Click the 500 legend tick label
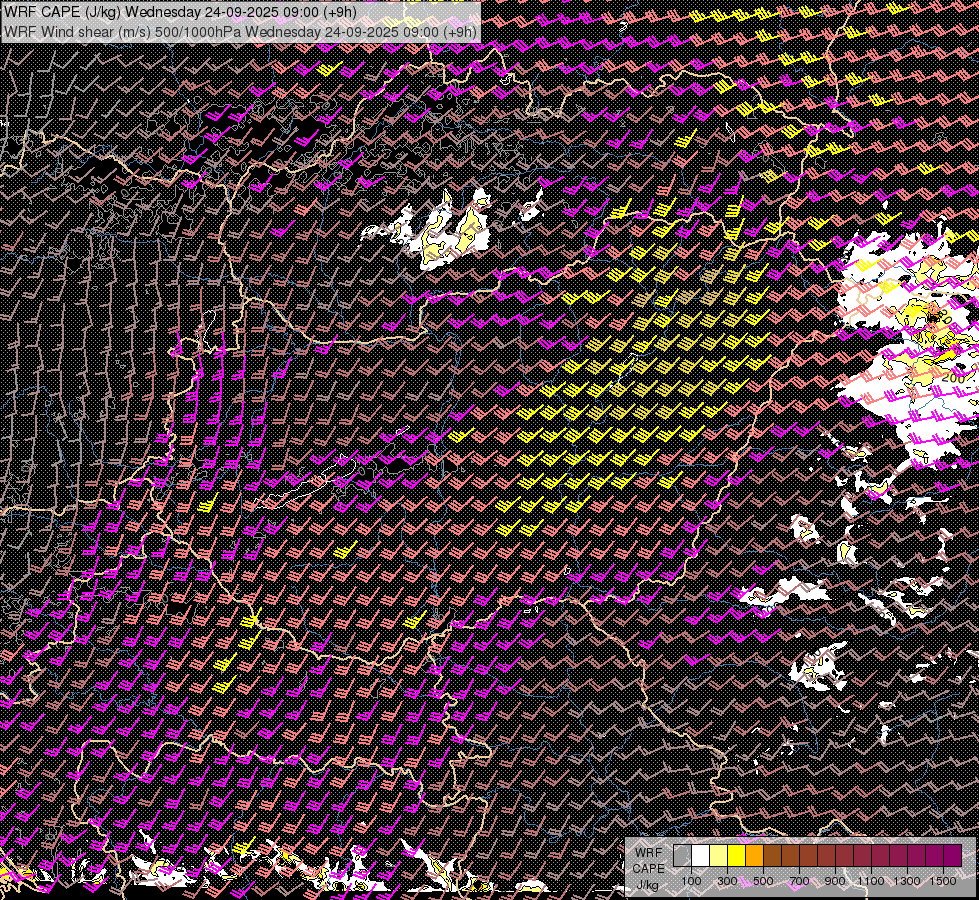 [x=763, y=881]
